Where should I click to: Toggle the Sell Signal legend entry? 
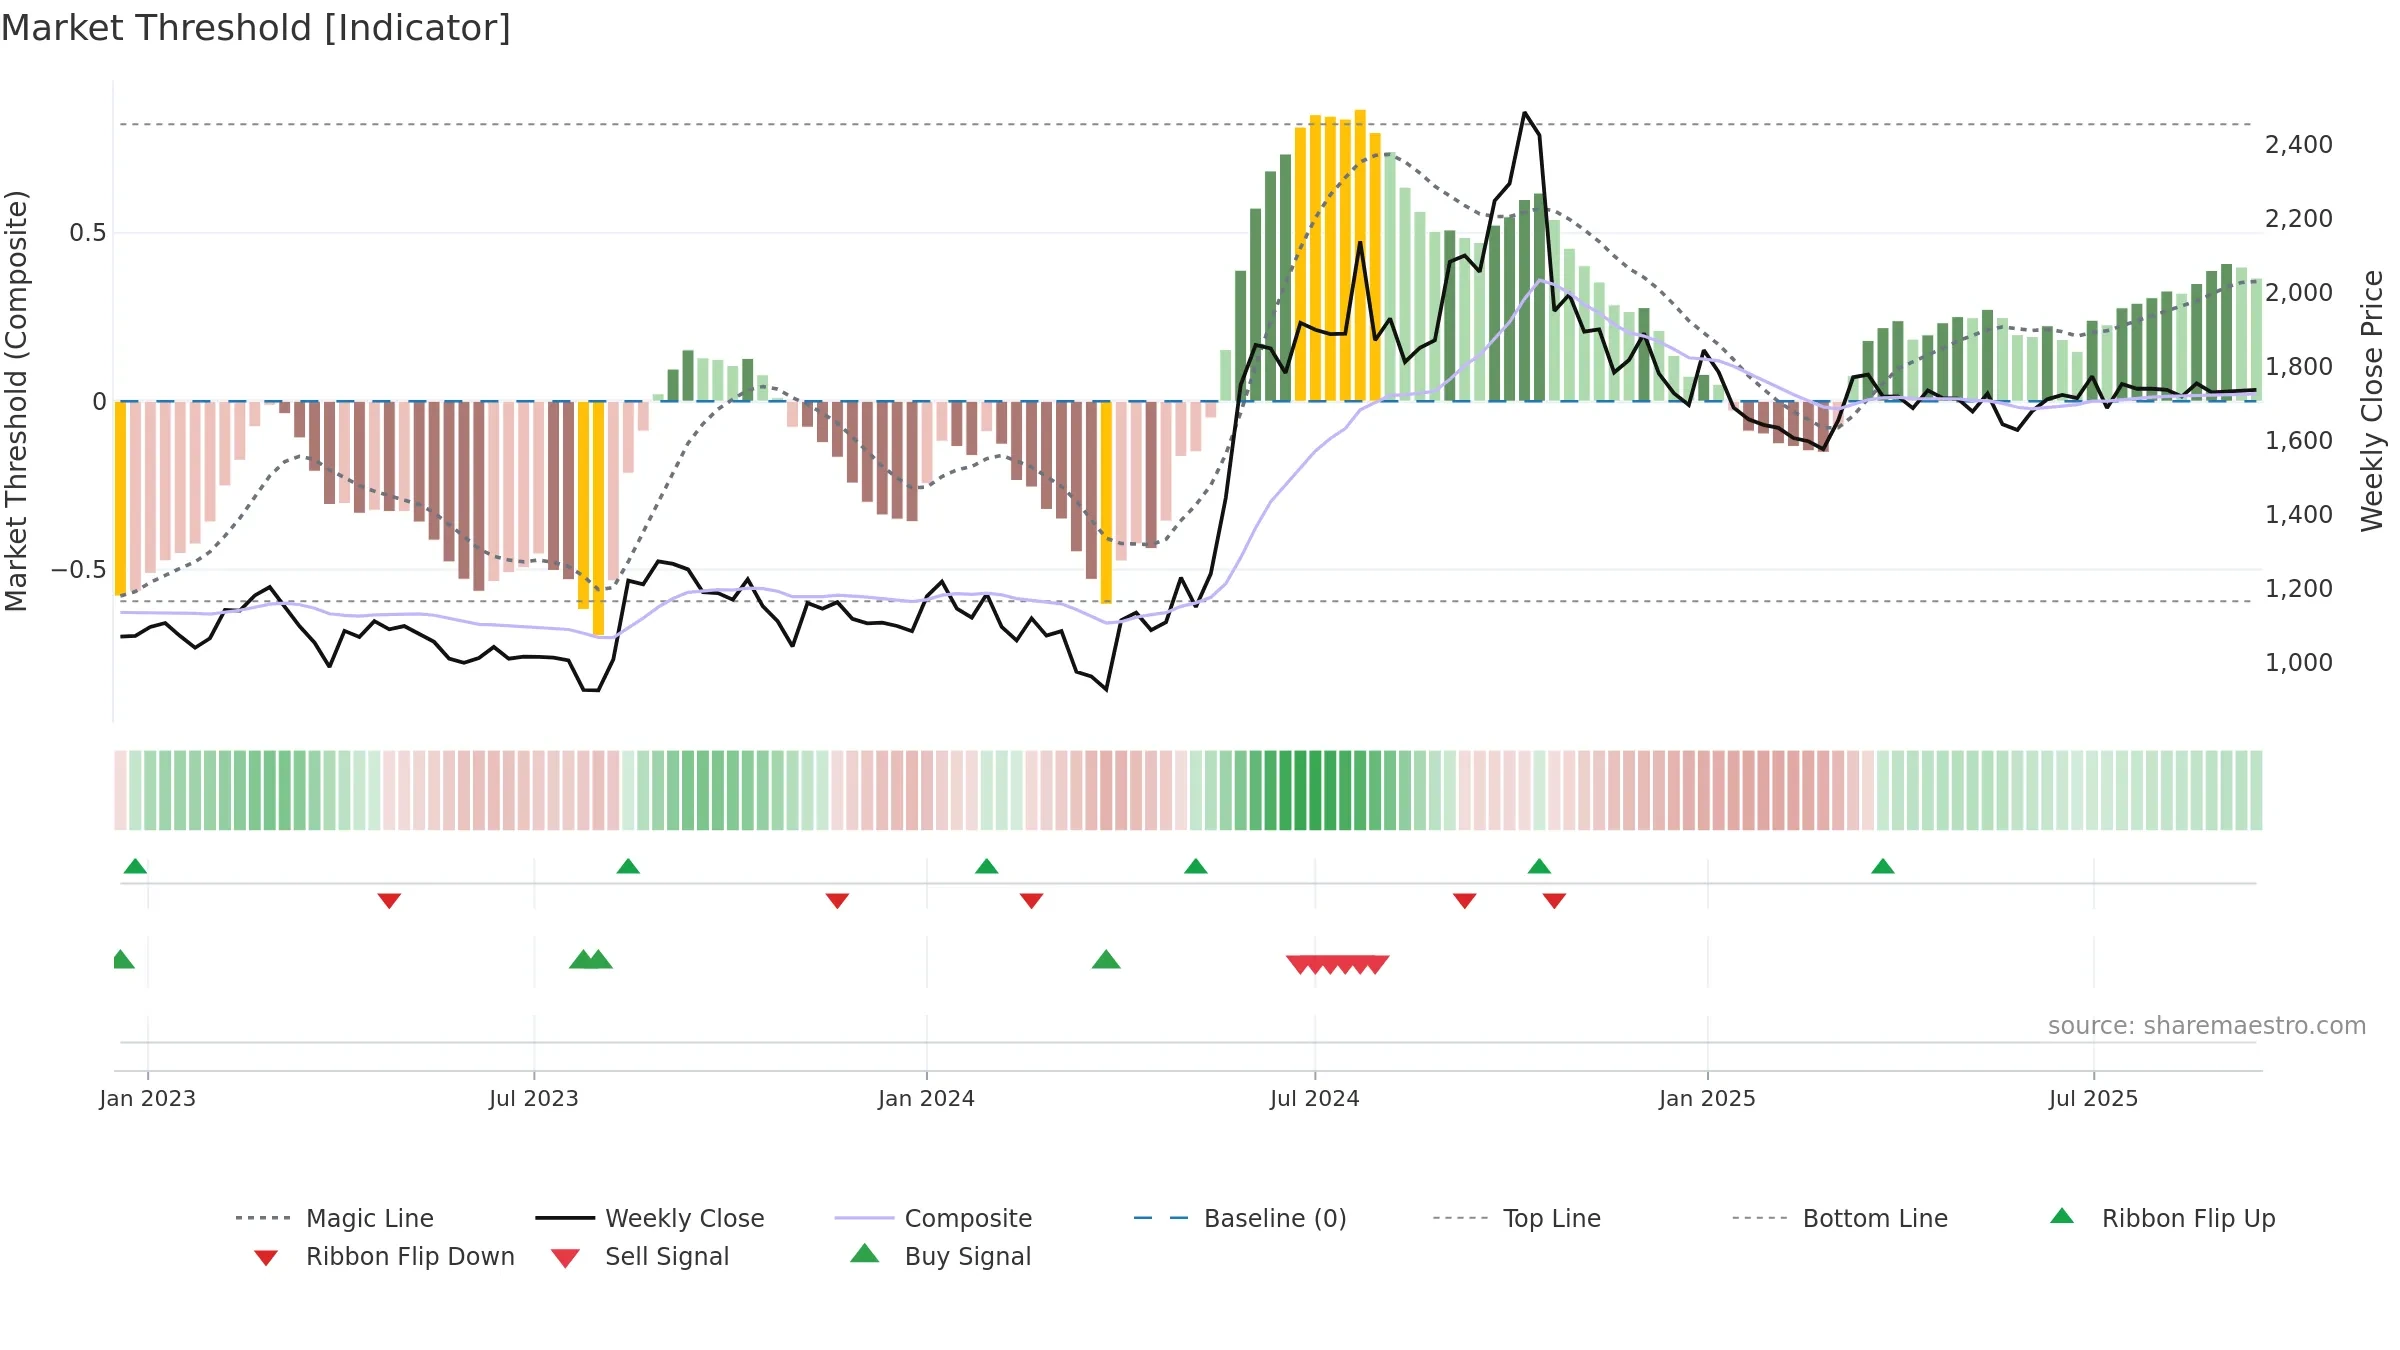tap(640, 1256)
